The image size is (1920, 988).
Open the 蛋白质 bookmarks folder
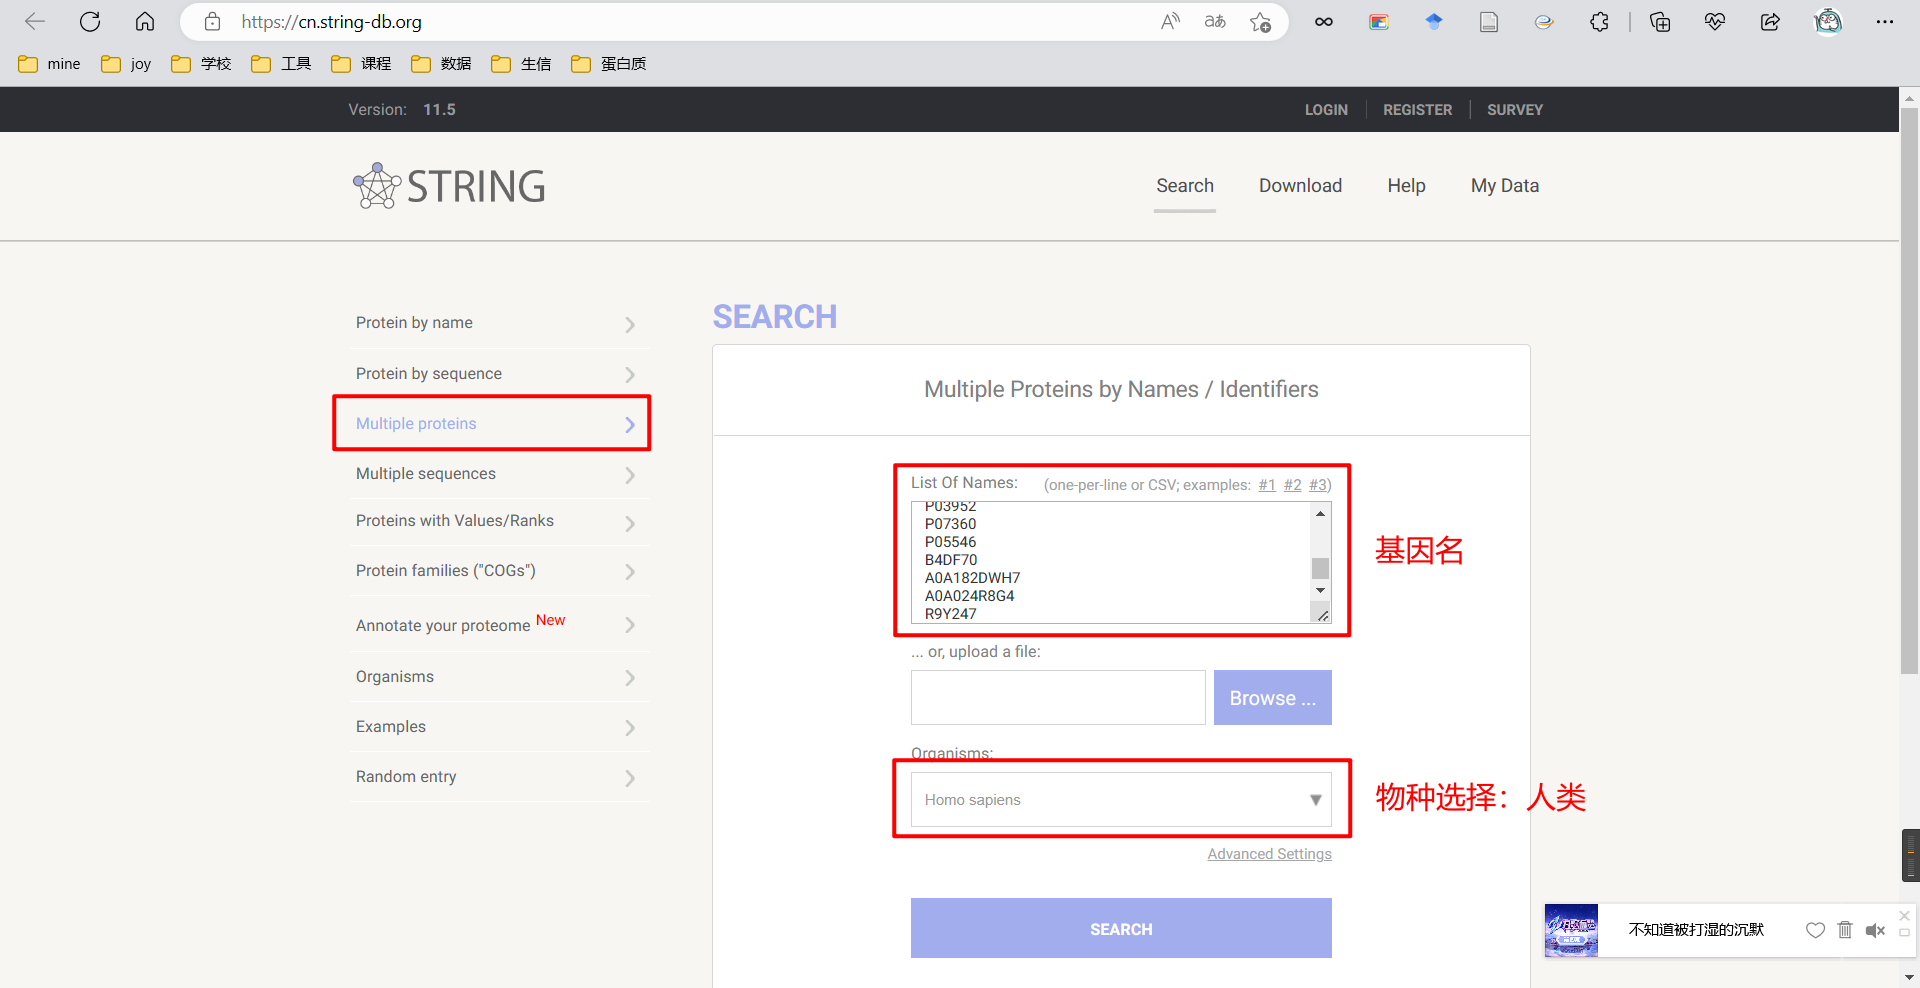point(609,64)
